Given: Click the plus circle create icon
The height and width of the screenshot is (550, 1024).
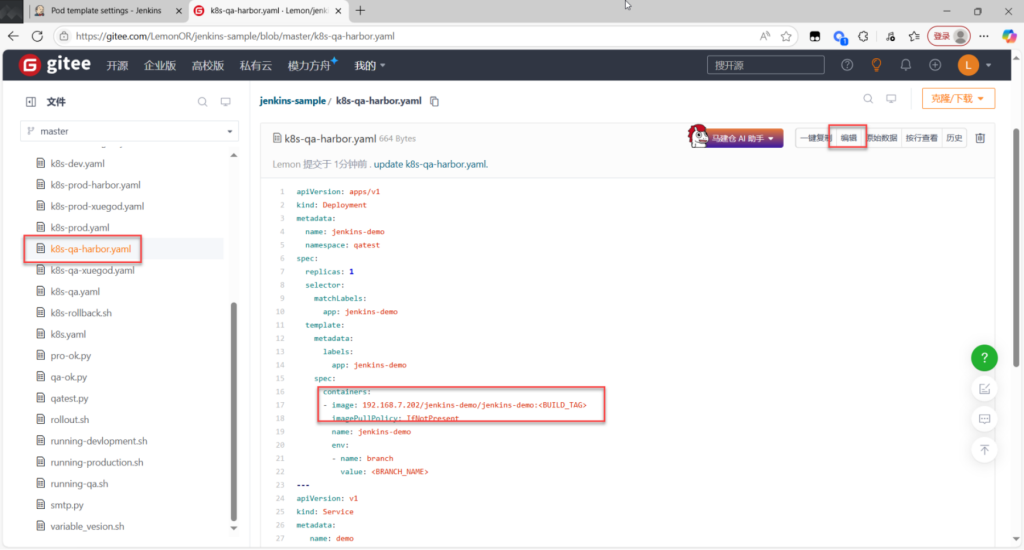Looking at the screenshot, I should click(935, 65).
